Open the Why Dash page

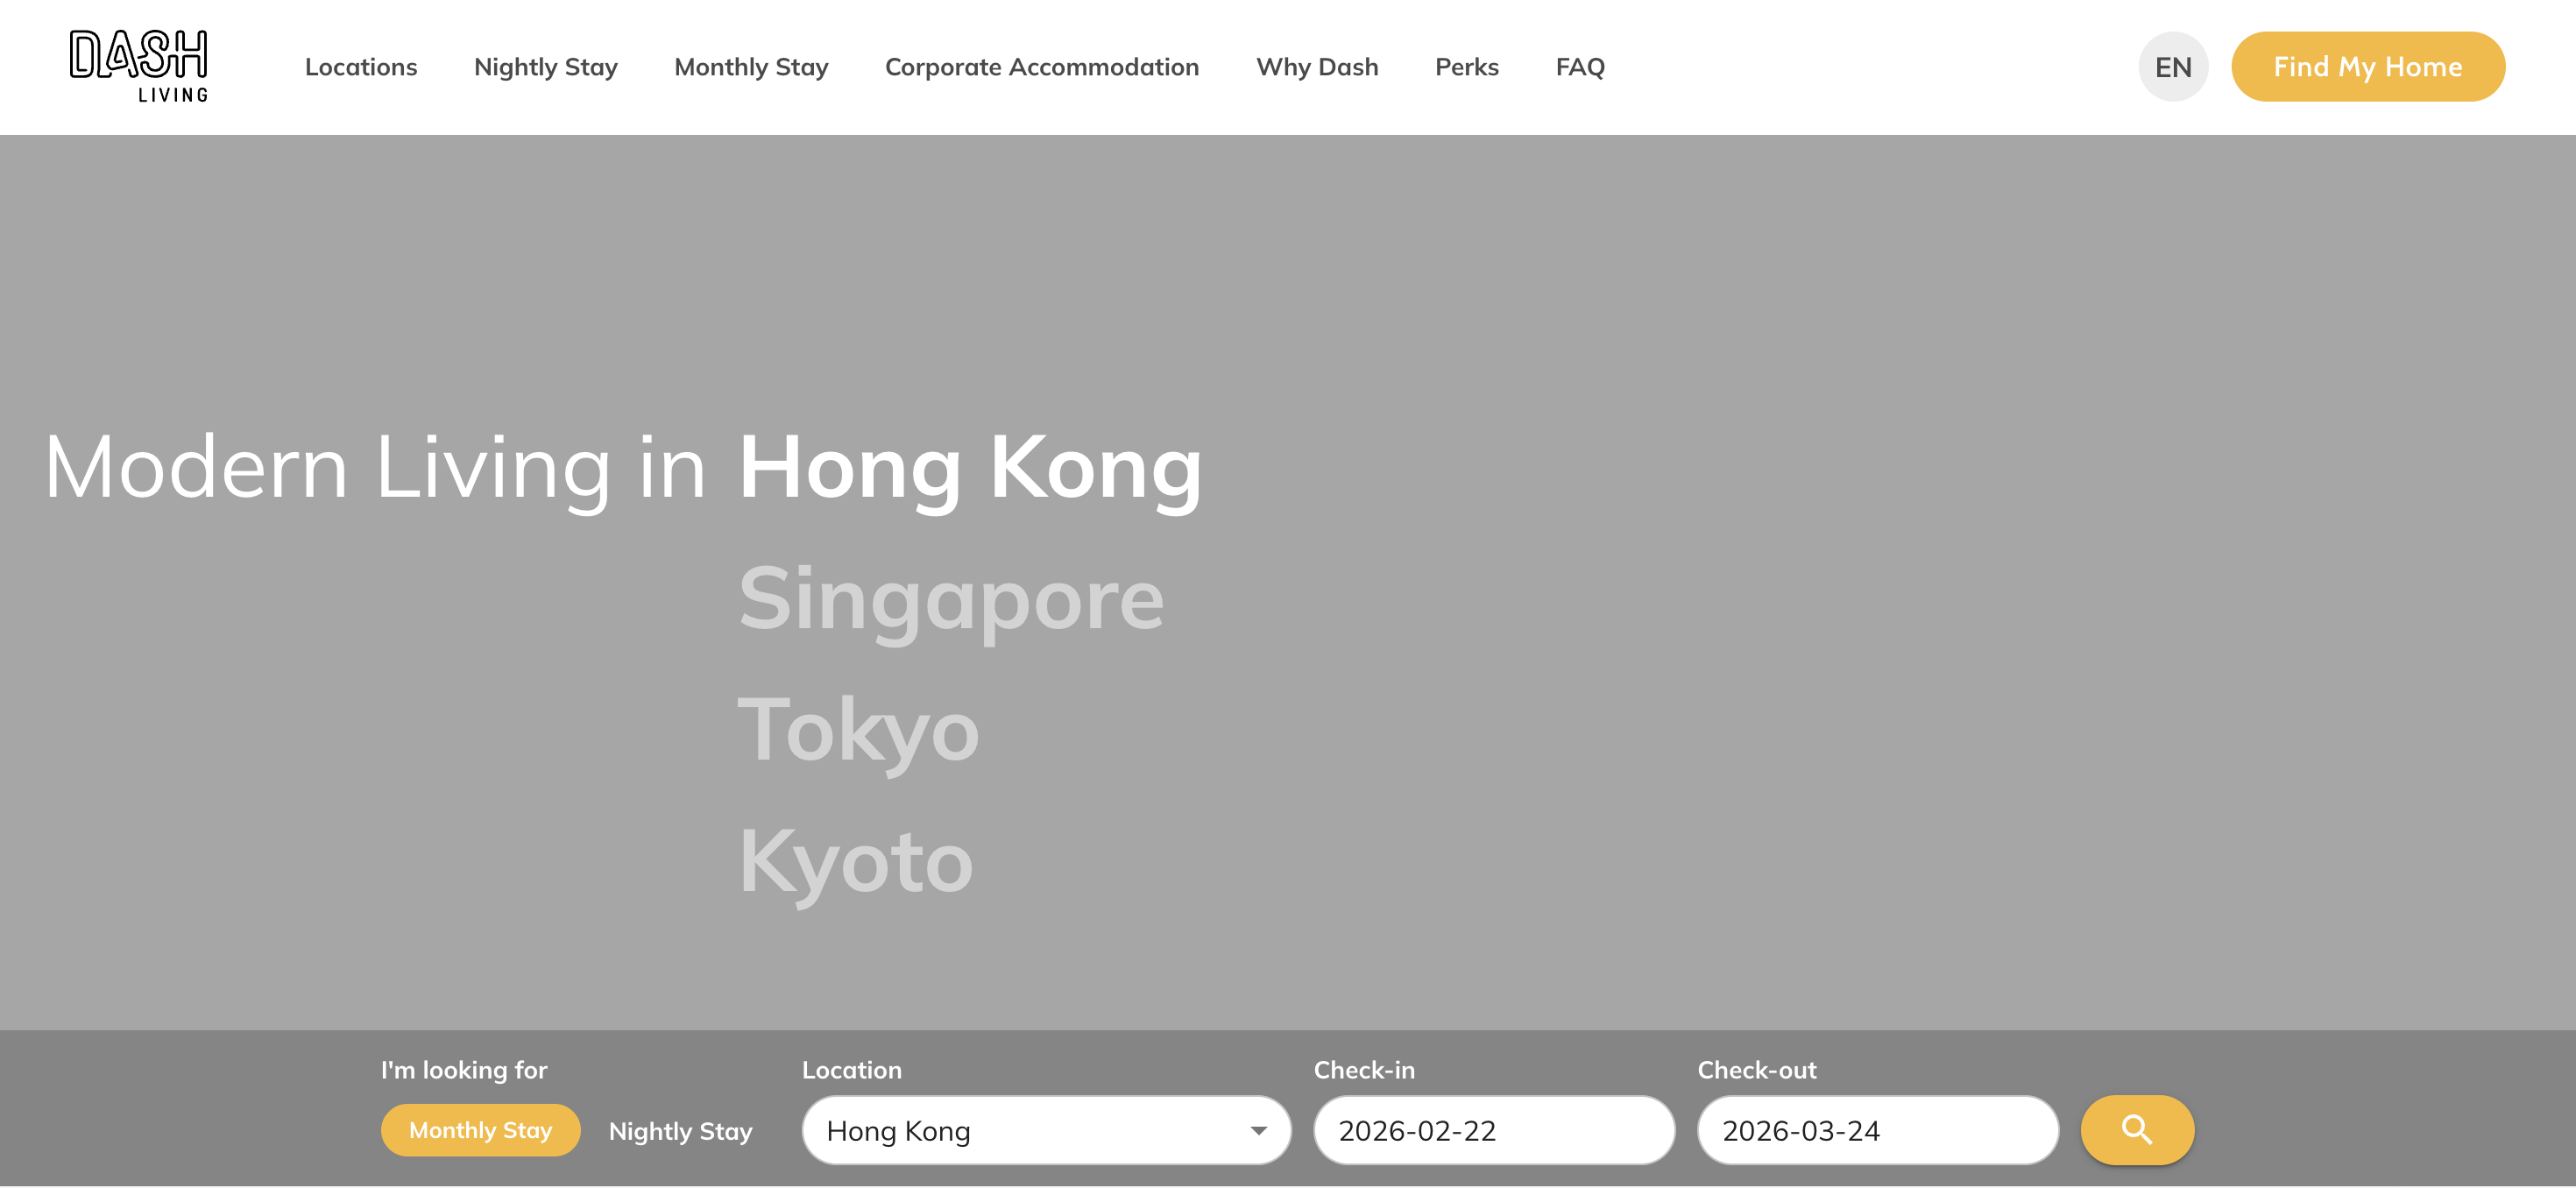[1316, 67]
